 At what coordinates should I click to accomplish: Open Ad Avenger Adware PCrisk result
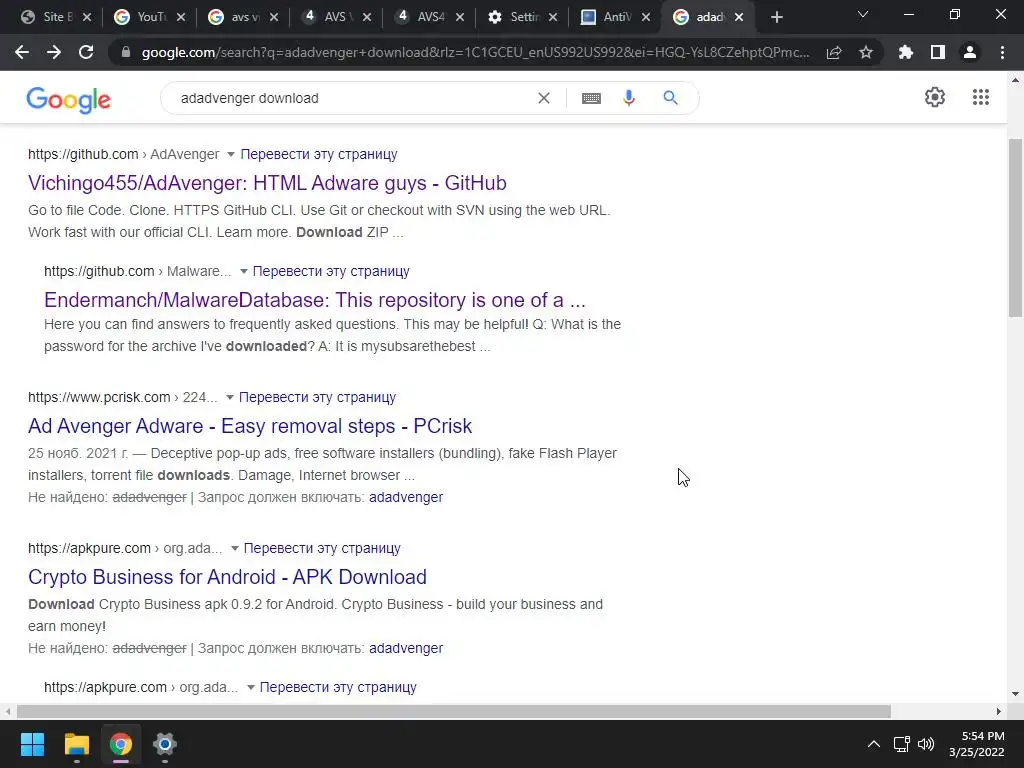coord(249,426)
